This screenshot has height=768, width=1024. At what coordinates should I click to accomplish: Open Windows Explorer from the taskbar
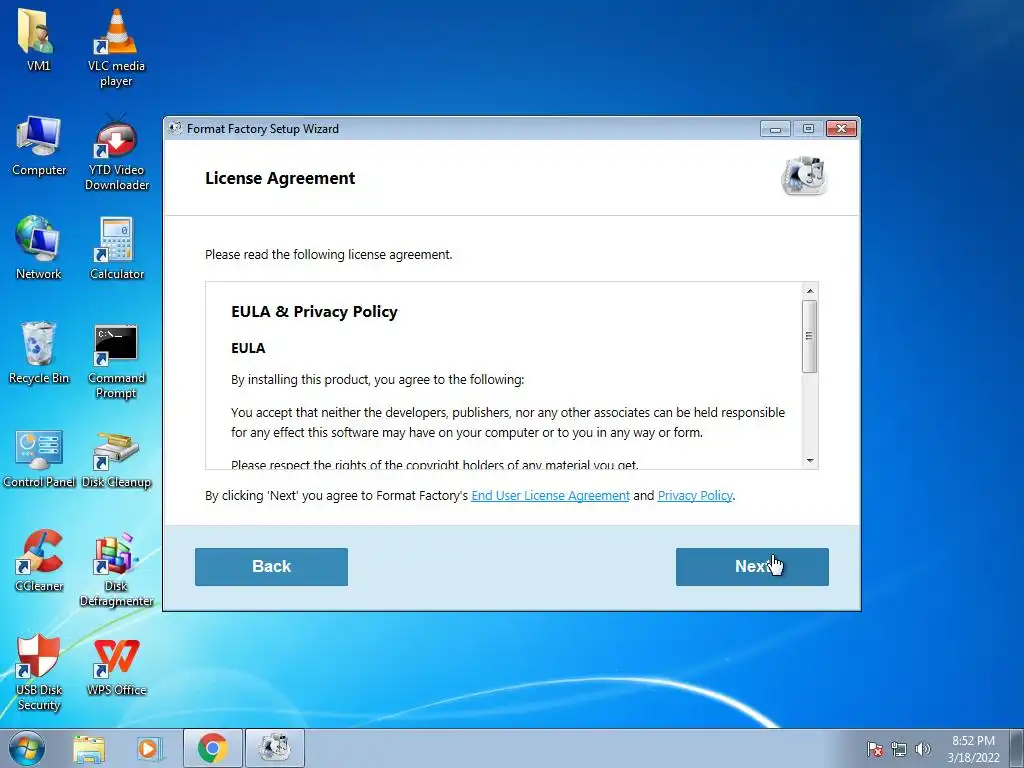89,749
